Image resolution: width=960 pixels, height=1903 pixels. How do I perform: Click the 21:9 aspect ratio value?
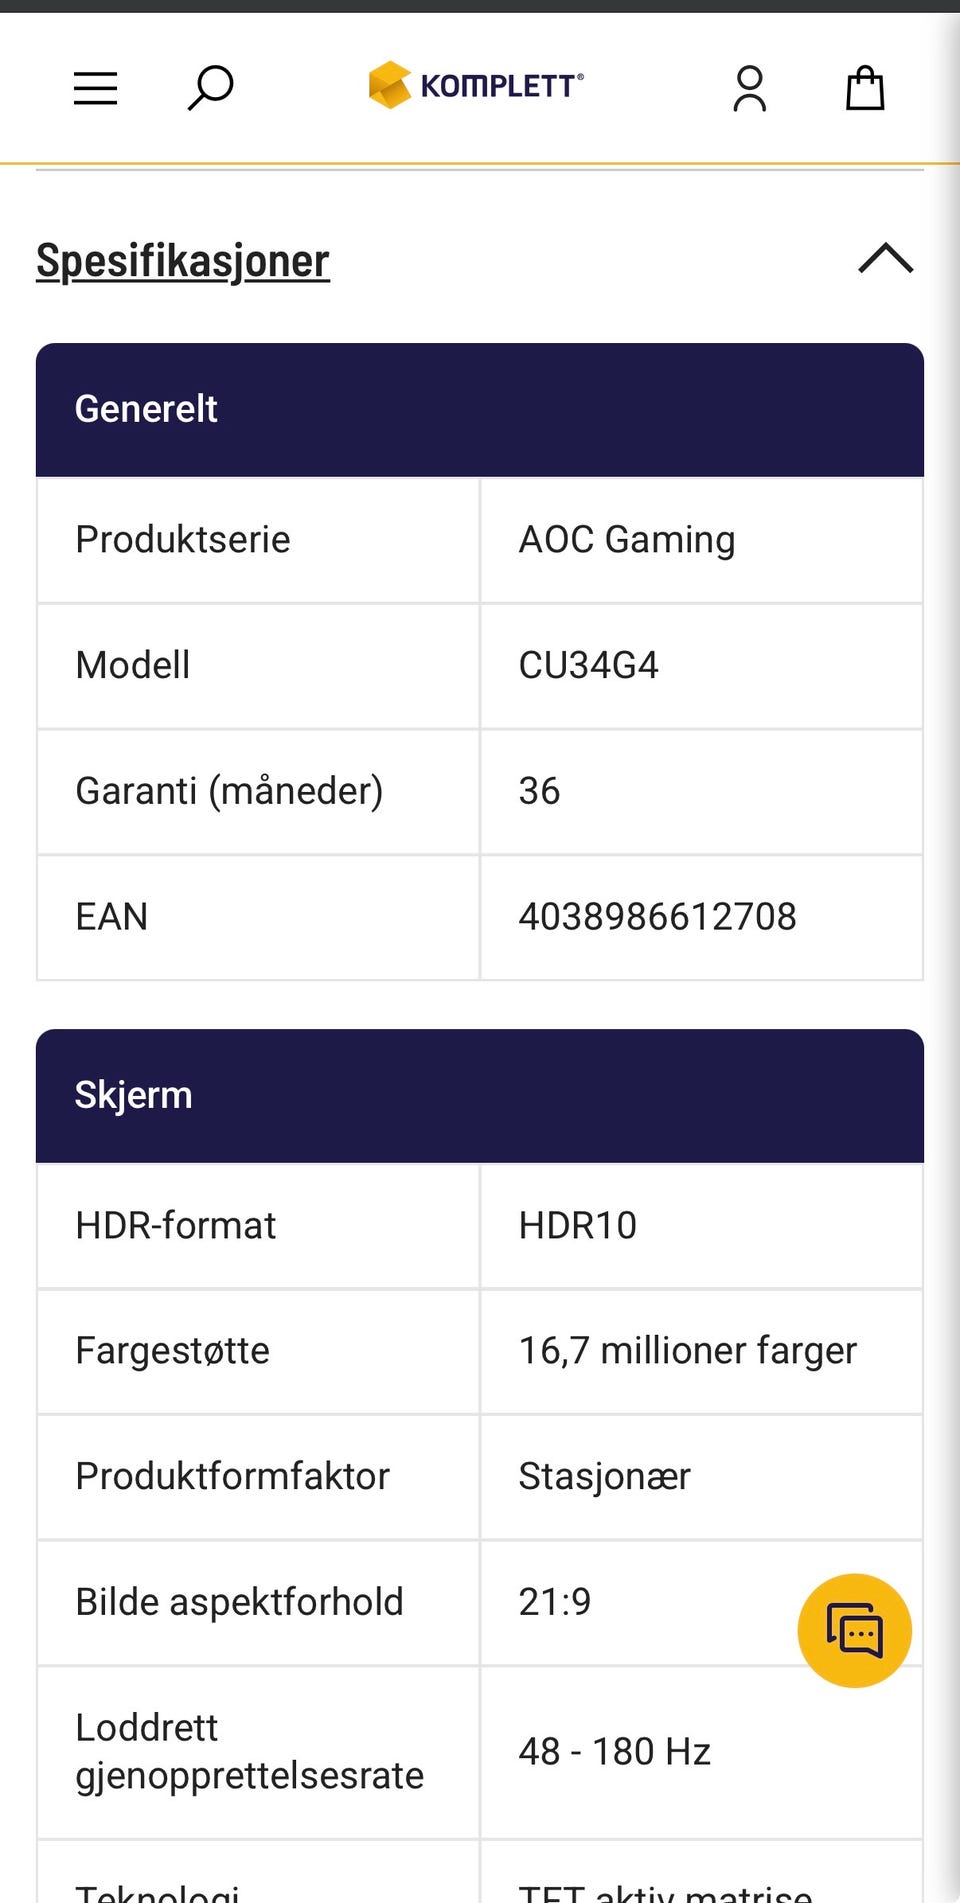(554, 1602)
